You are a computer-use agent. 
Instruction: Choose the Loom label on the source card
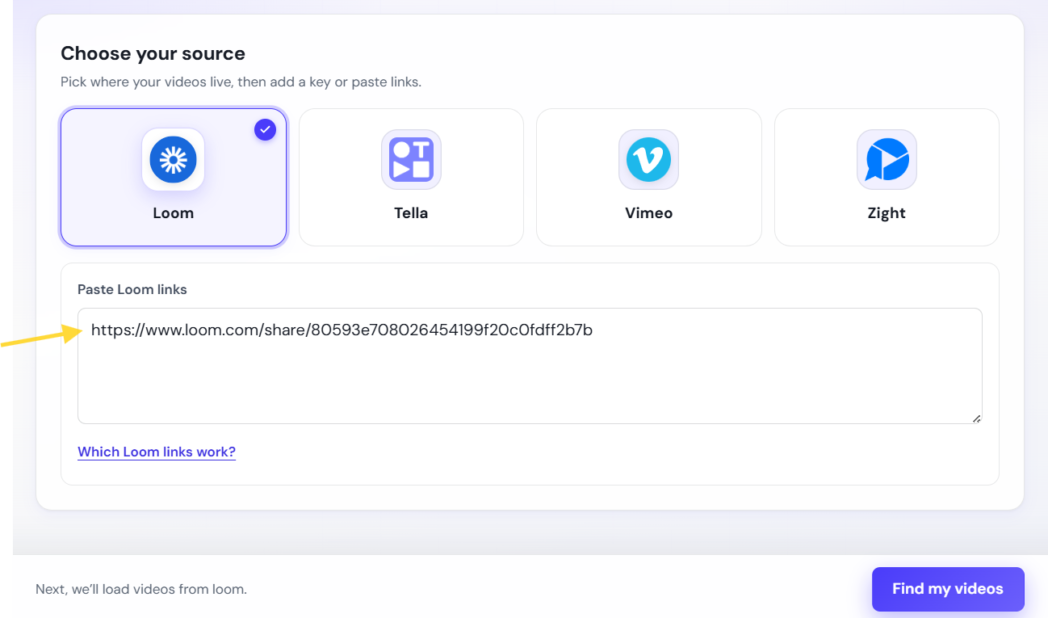pyautogui.click(x=173, y=213)
